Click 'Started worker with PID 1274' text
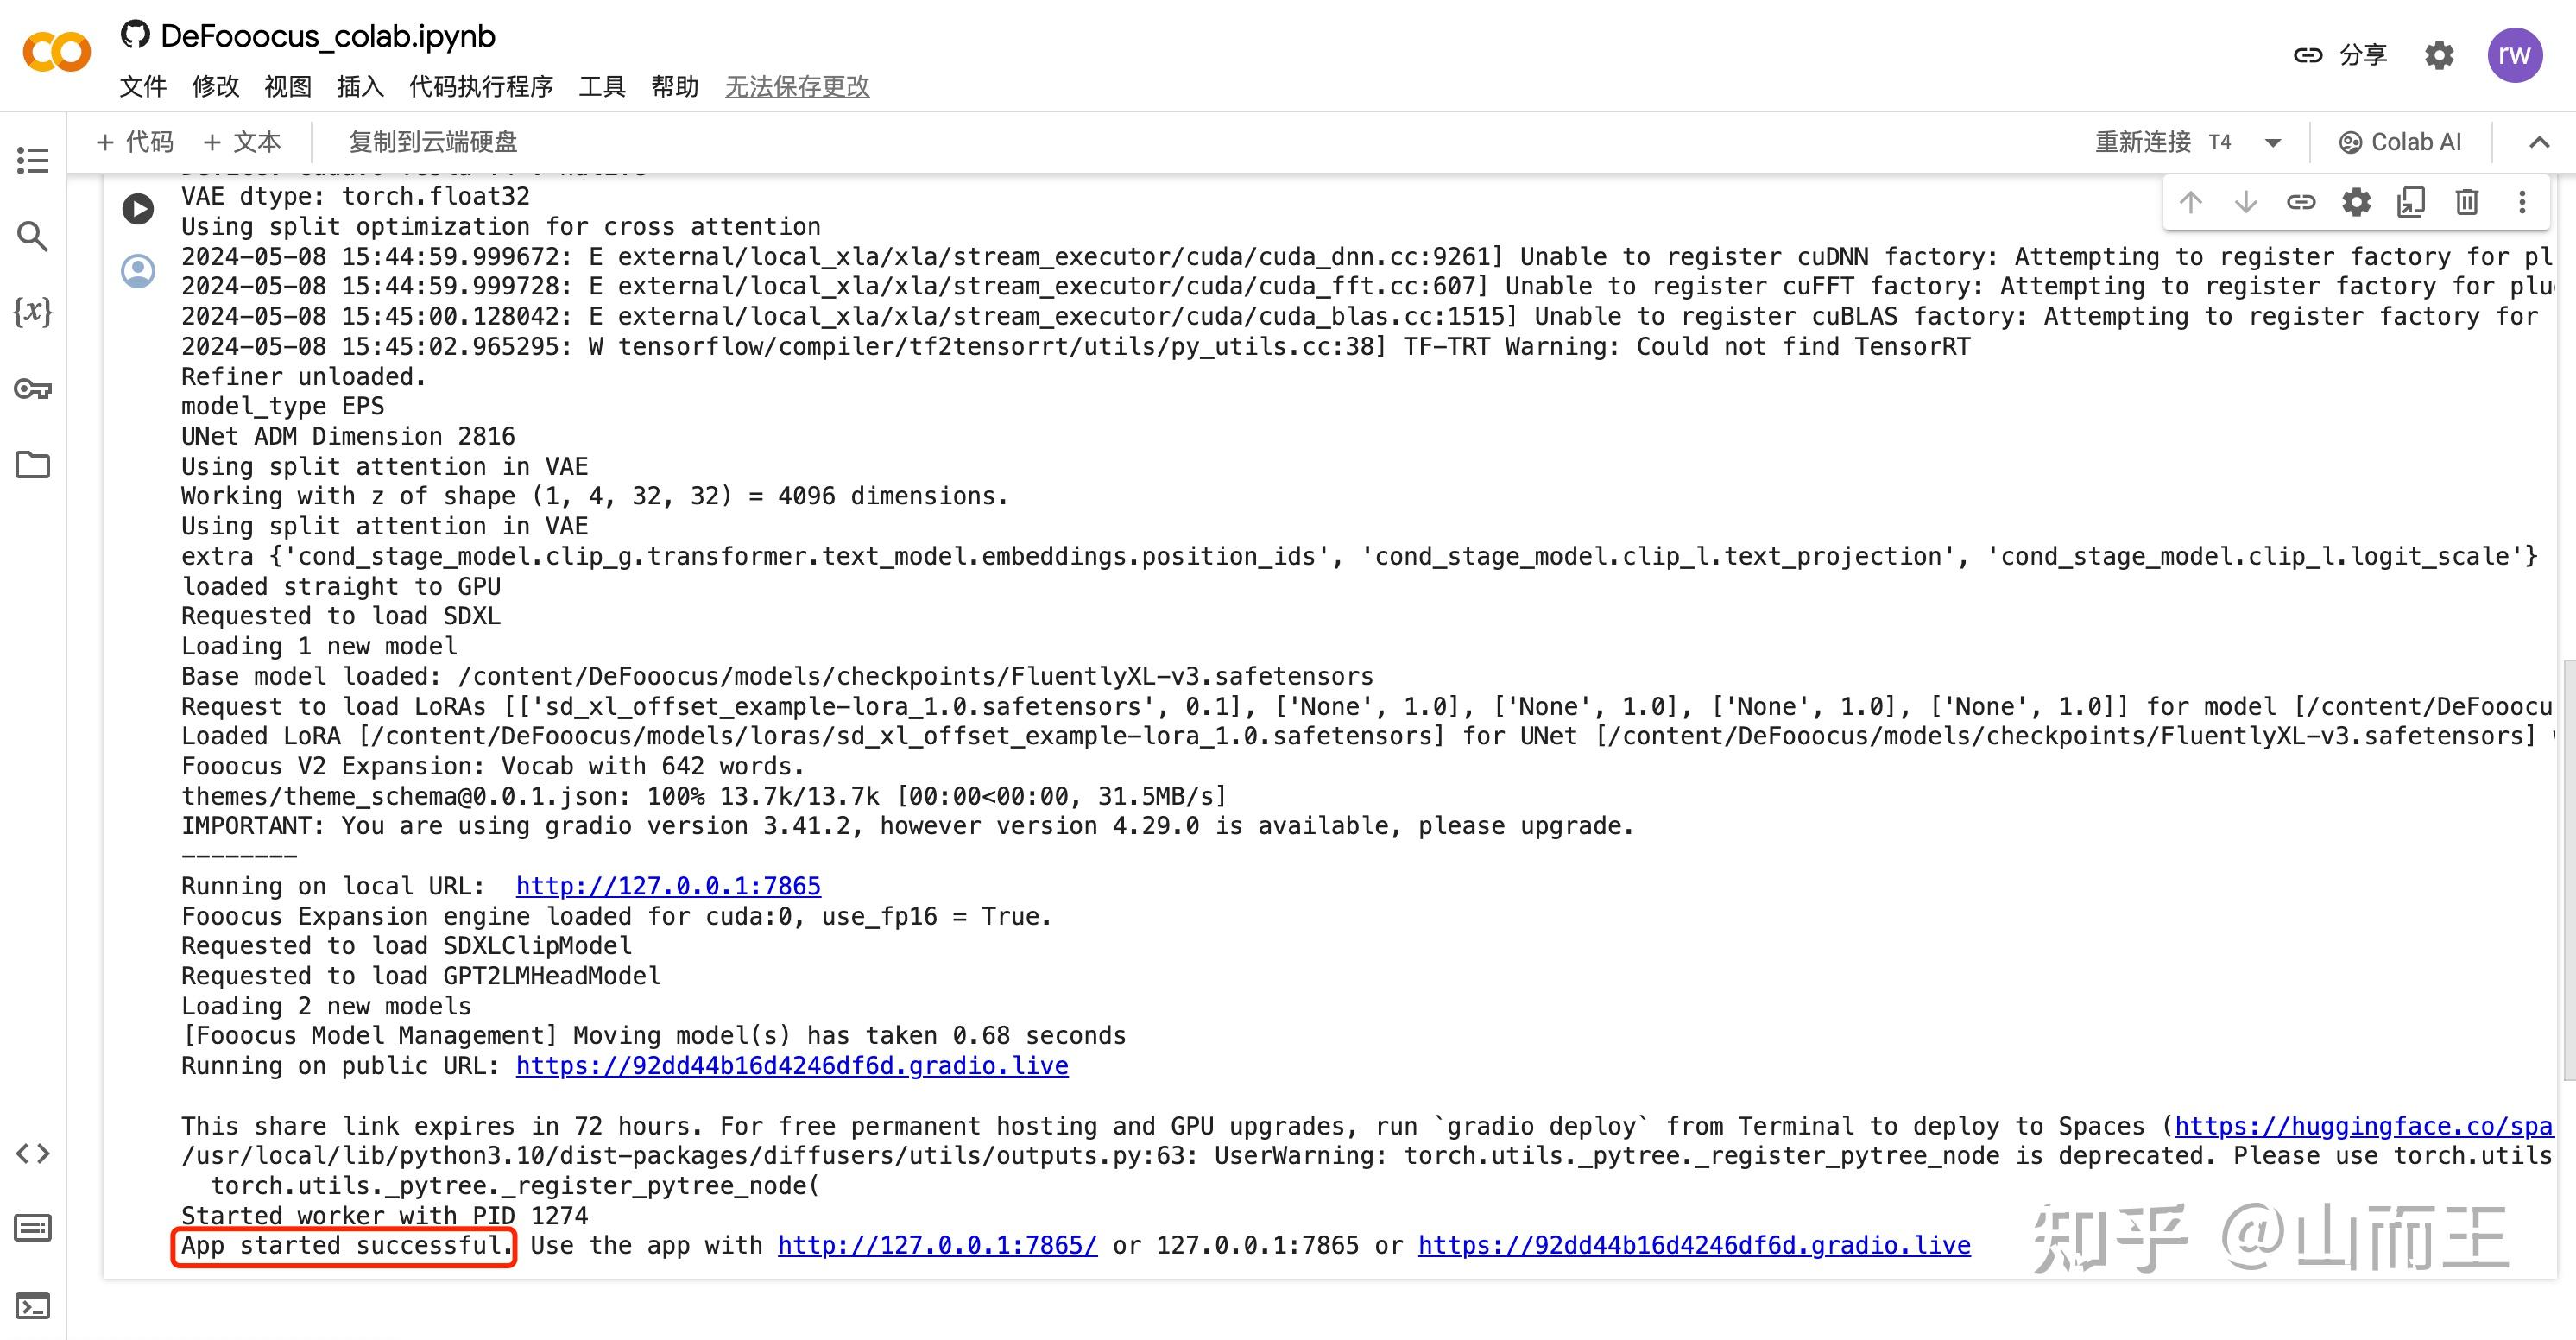 pos(384,1216)
